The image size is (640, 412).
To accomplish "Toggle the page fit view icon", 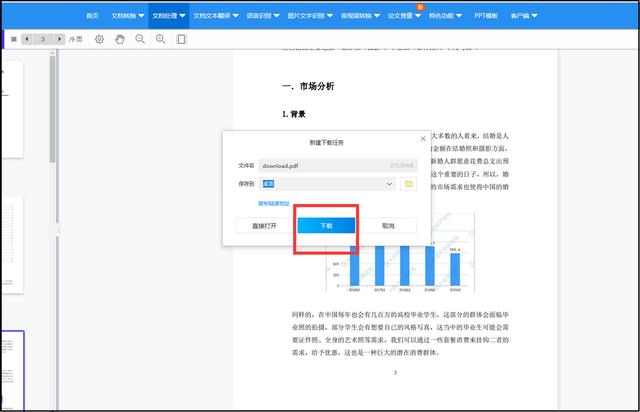I will point(181,39).
